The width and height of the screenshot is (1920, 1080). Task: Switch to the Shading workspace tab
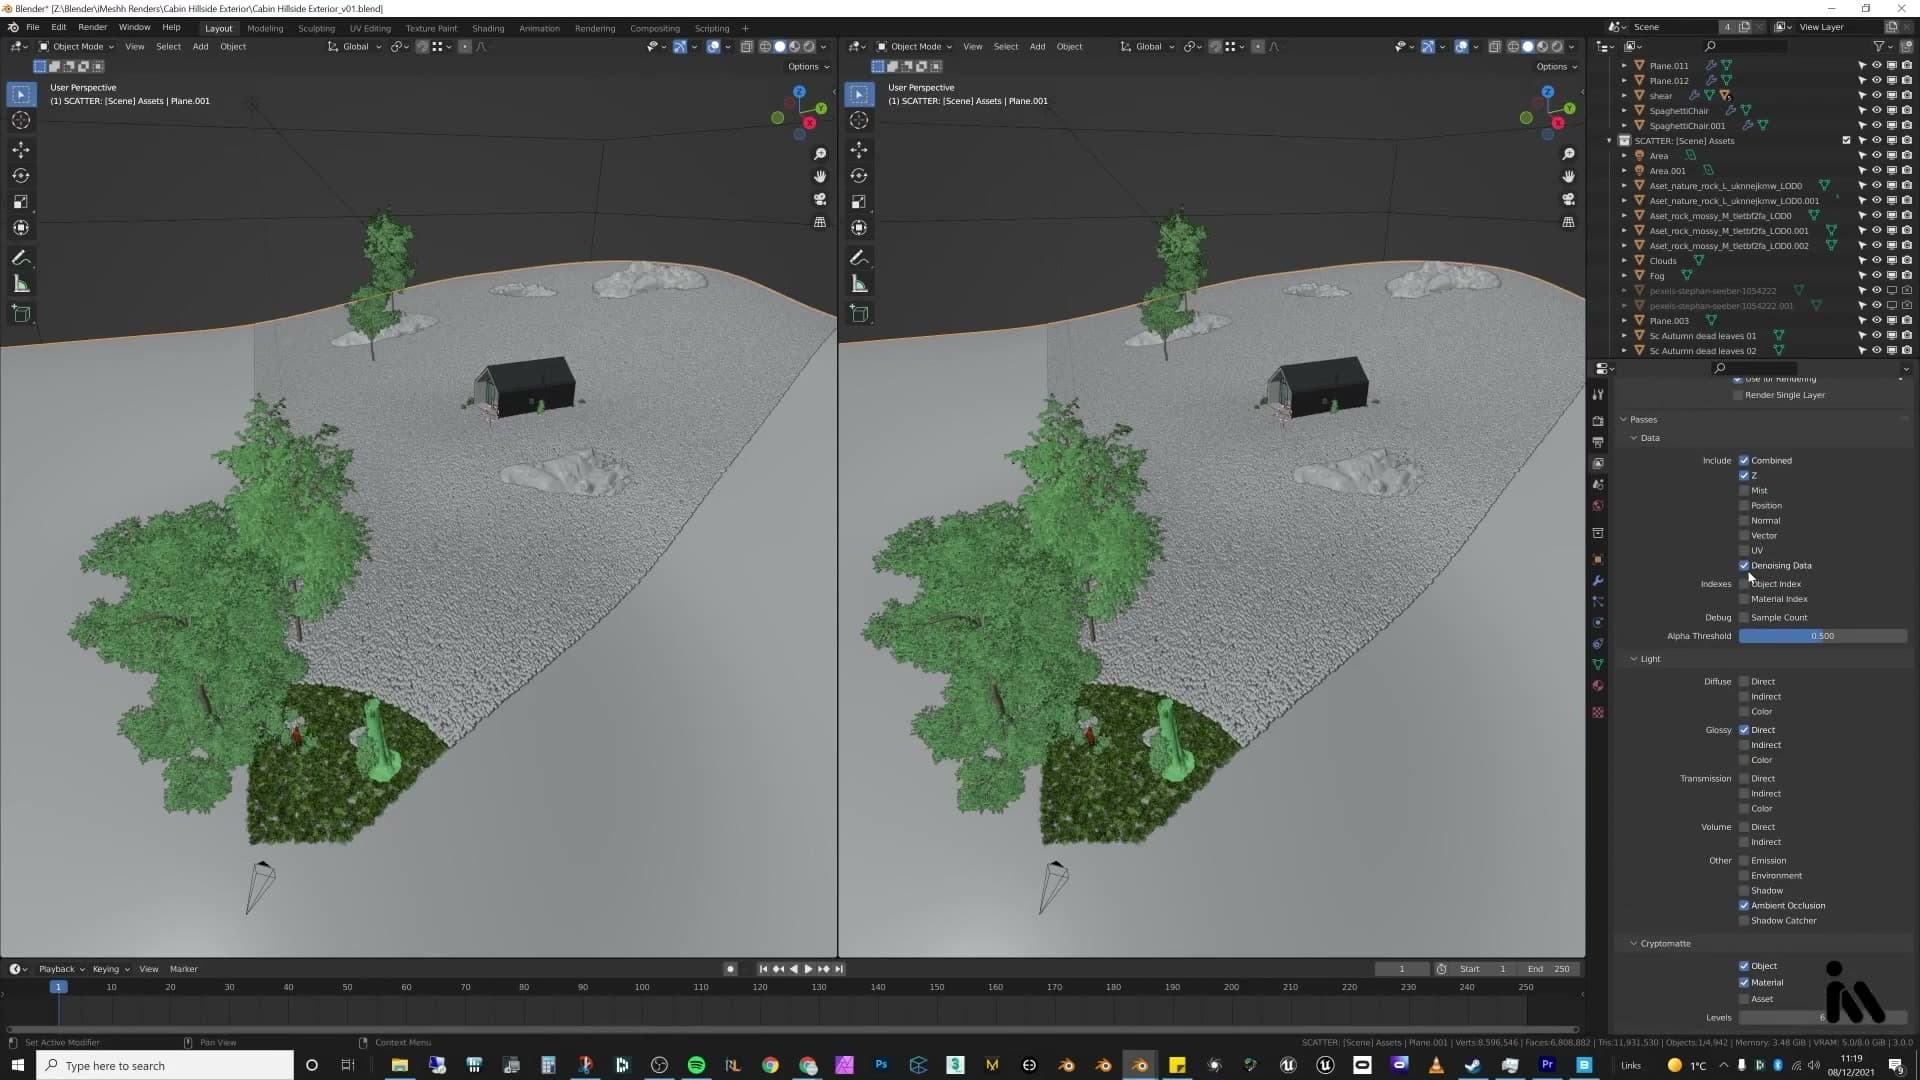click(488, 29)
